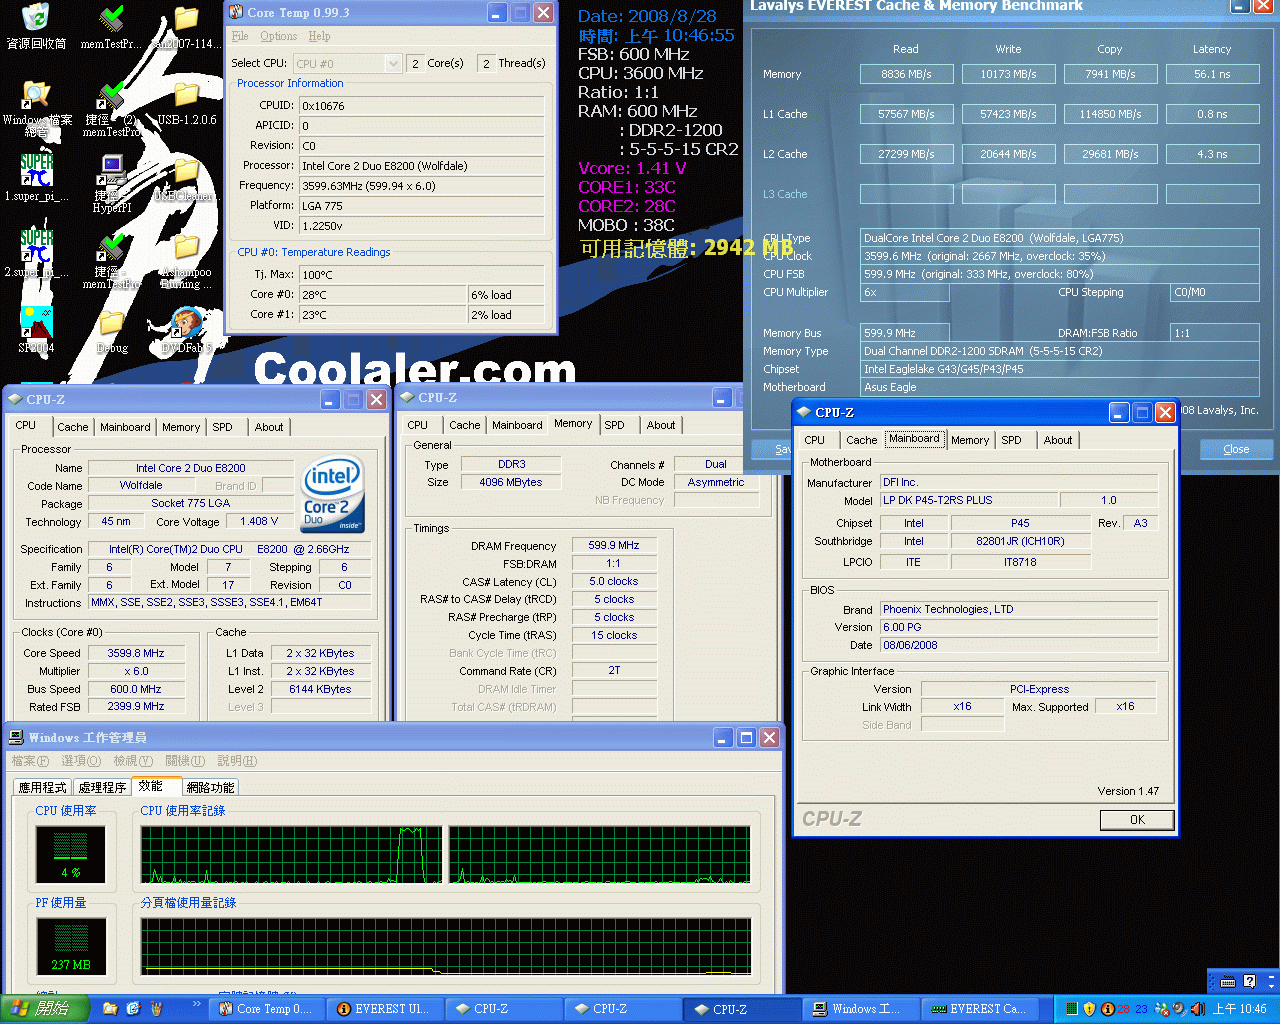Screen dimensions: 1280x1024
Task: Open the an2007-114... desktop folder
Action: click(x=187, y=27)
